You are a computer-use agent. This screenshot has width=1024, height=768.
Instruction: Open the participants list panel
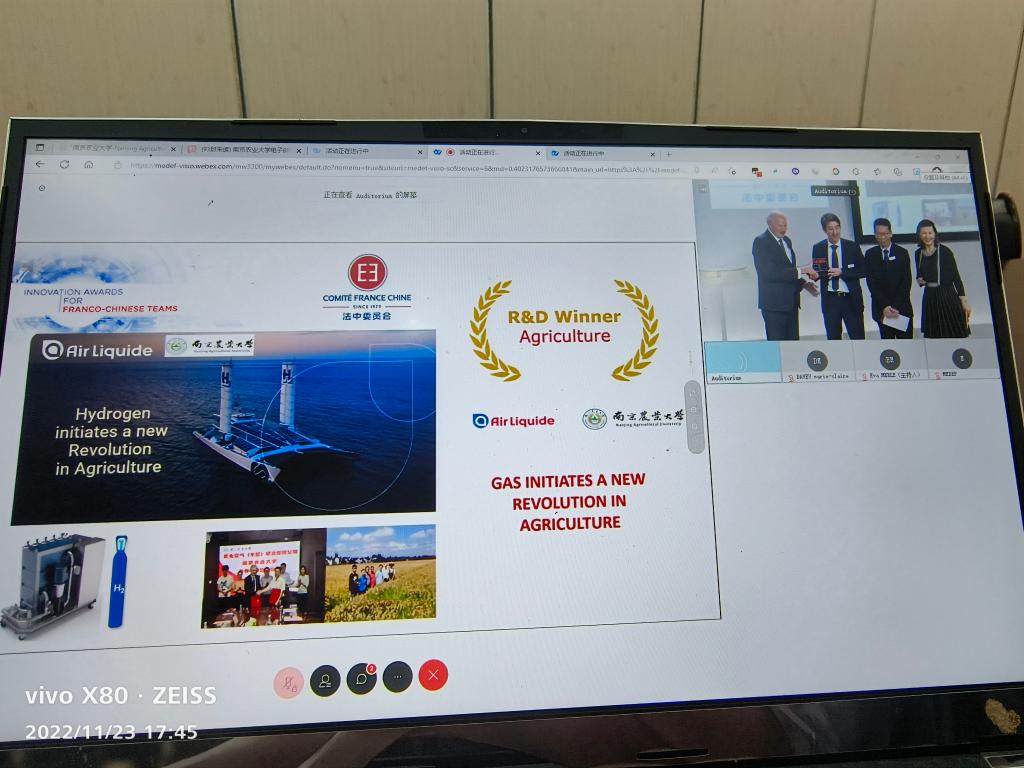click(x=325, y=681)
